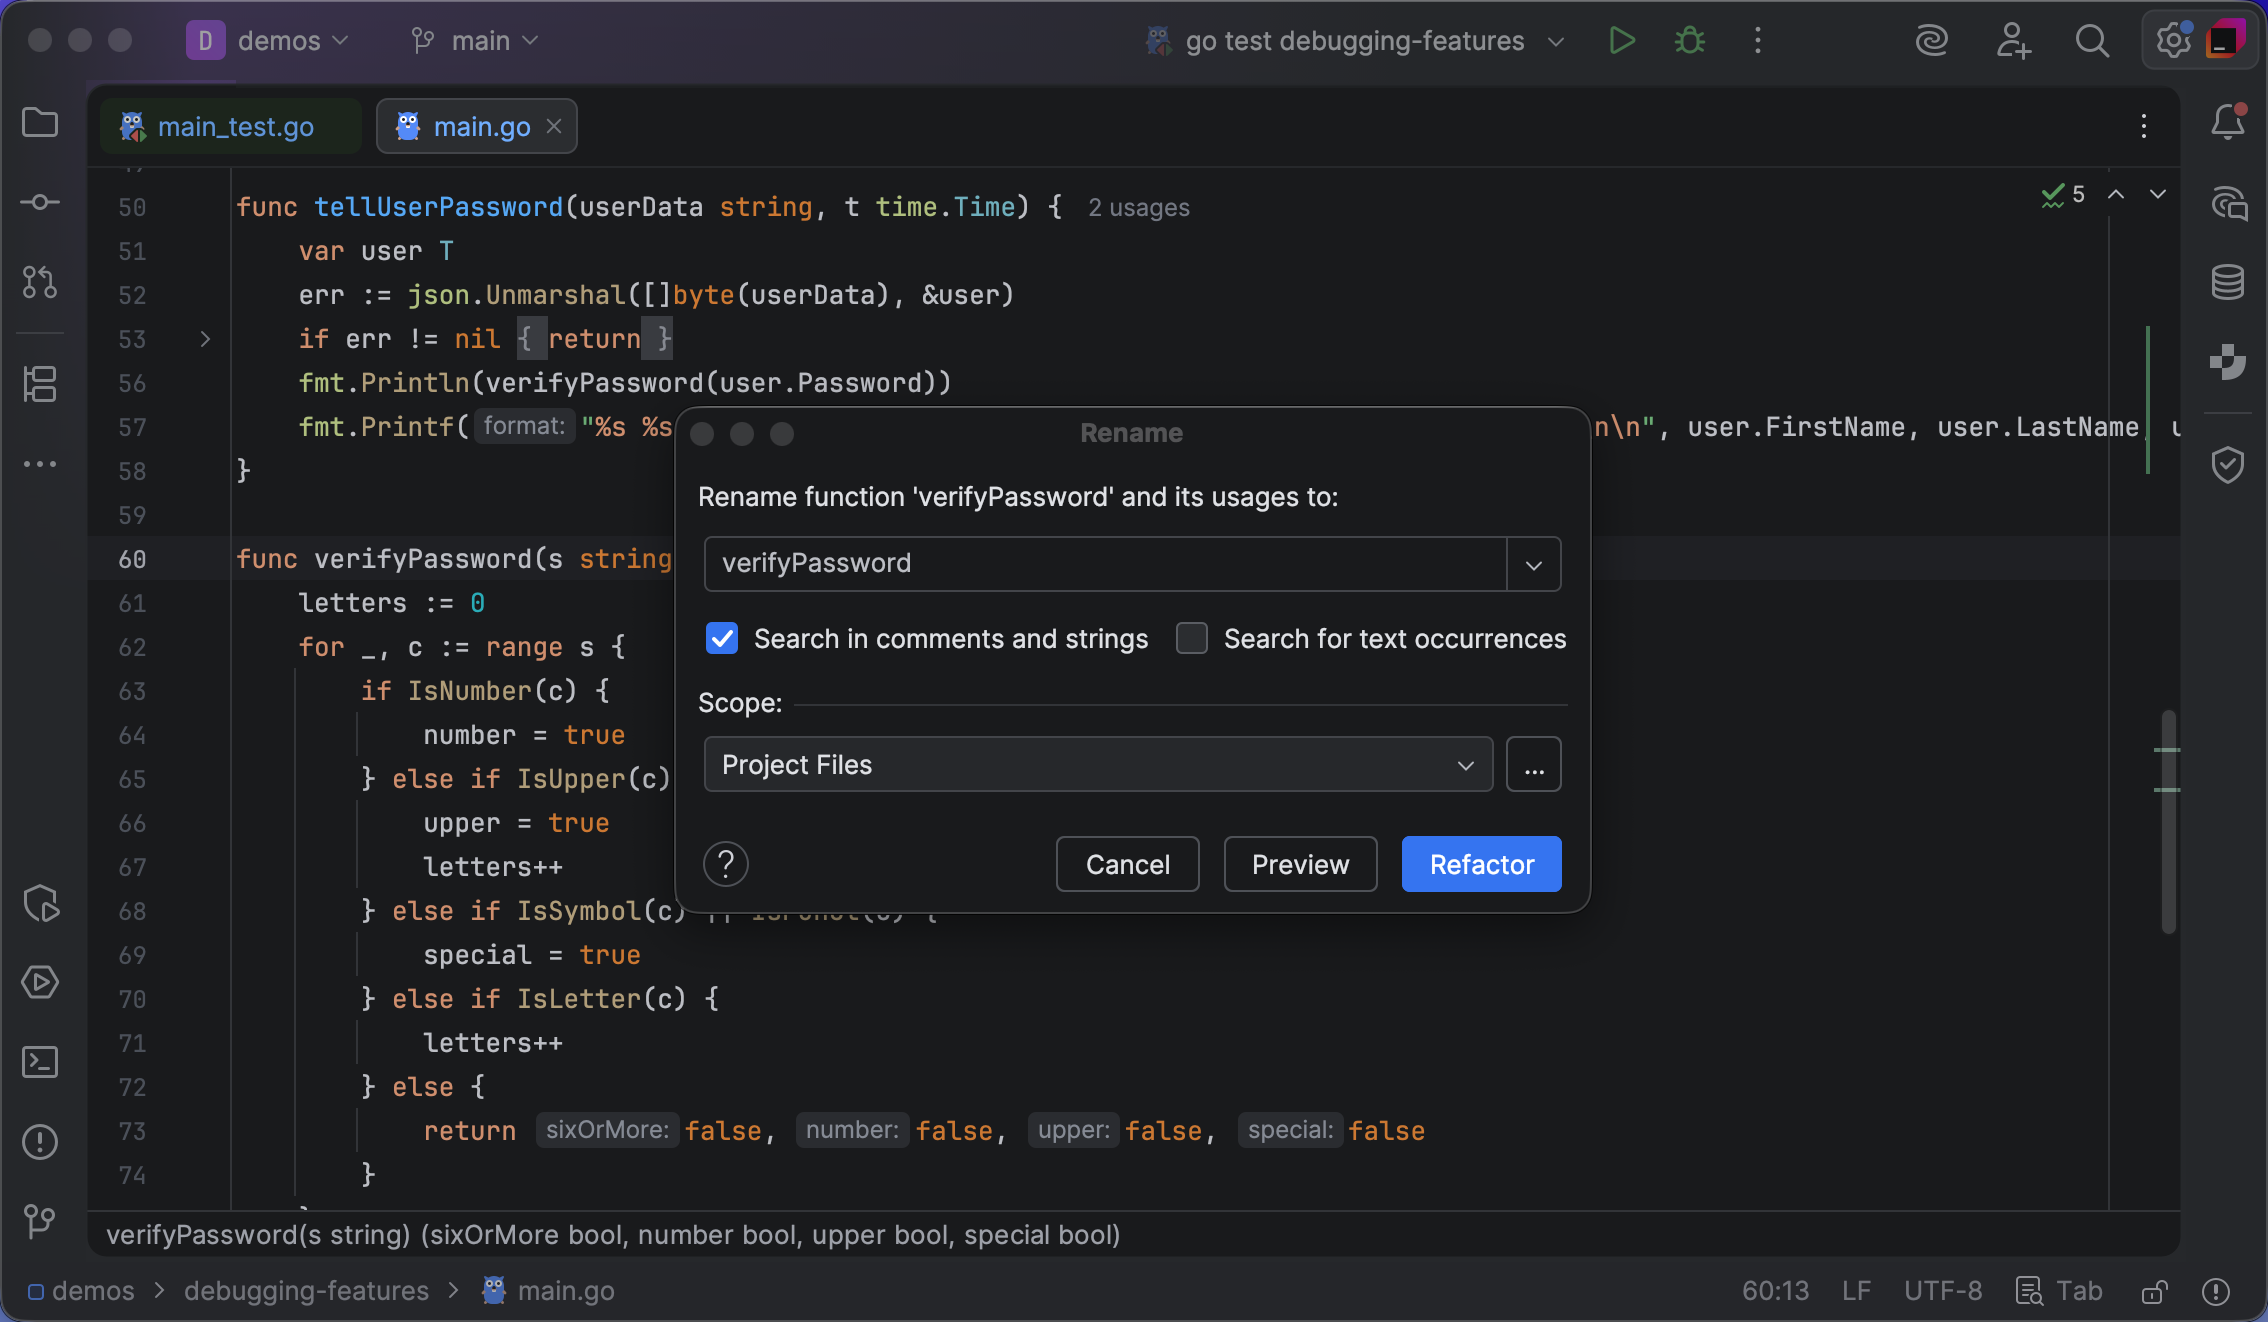Image resolution: width=2268 pixels, height=1322 pixels.
Task: Expand the Project Files scope dropdown
Action: click(1465, 765)
